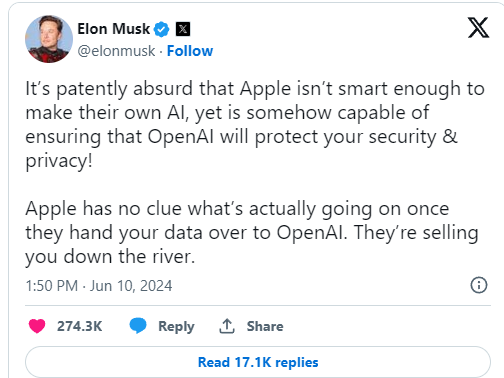Click the tweet paragraph starting "It's patently absurd"
The image size is (504, 378).
(255, 125)
